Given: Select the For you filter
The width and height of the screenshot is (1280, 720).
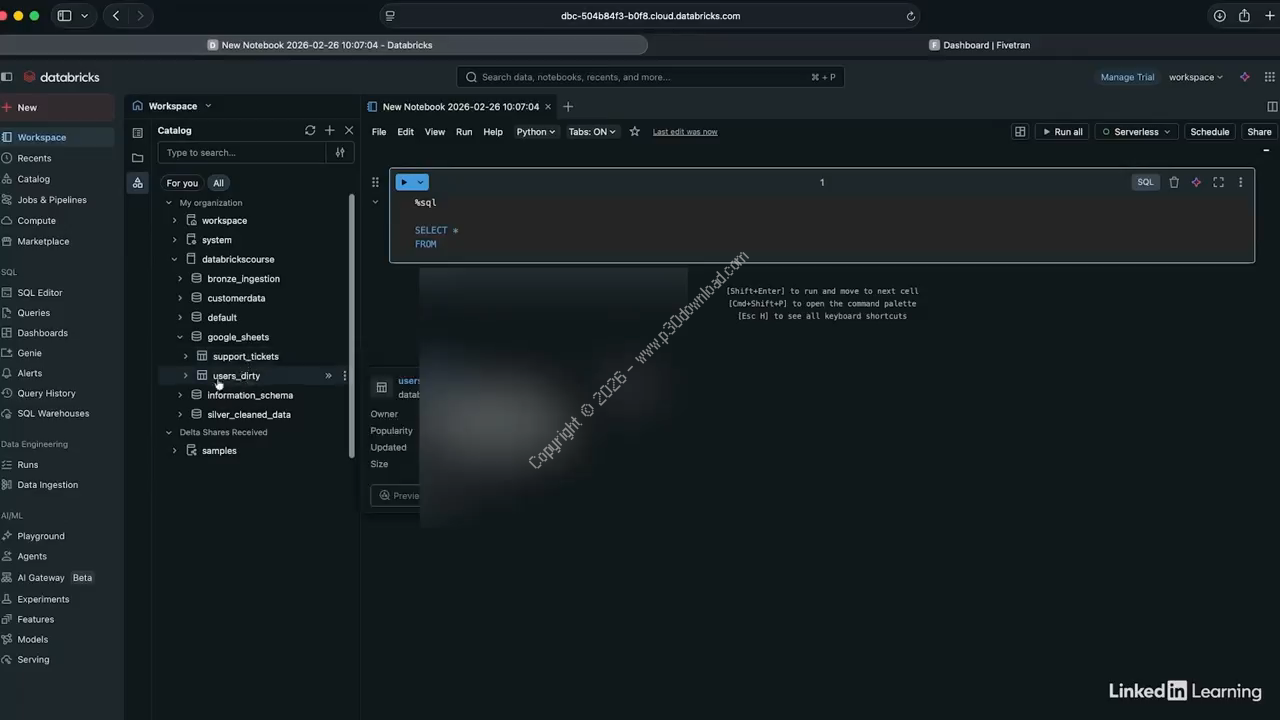Looking at the screenshot, I should [x=182, y=183].
